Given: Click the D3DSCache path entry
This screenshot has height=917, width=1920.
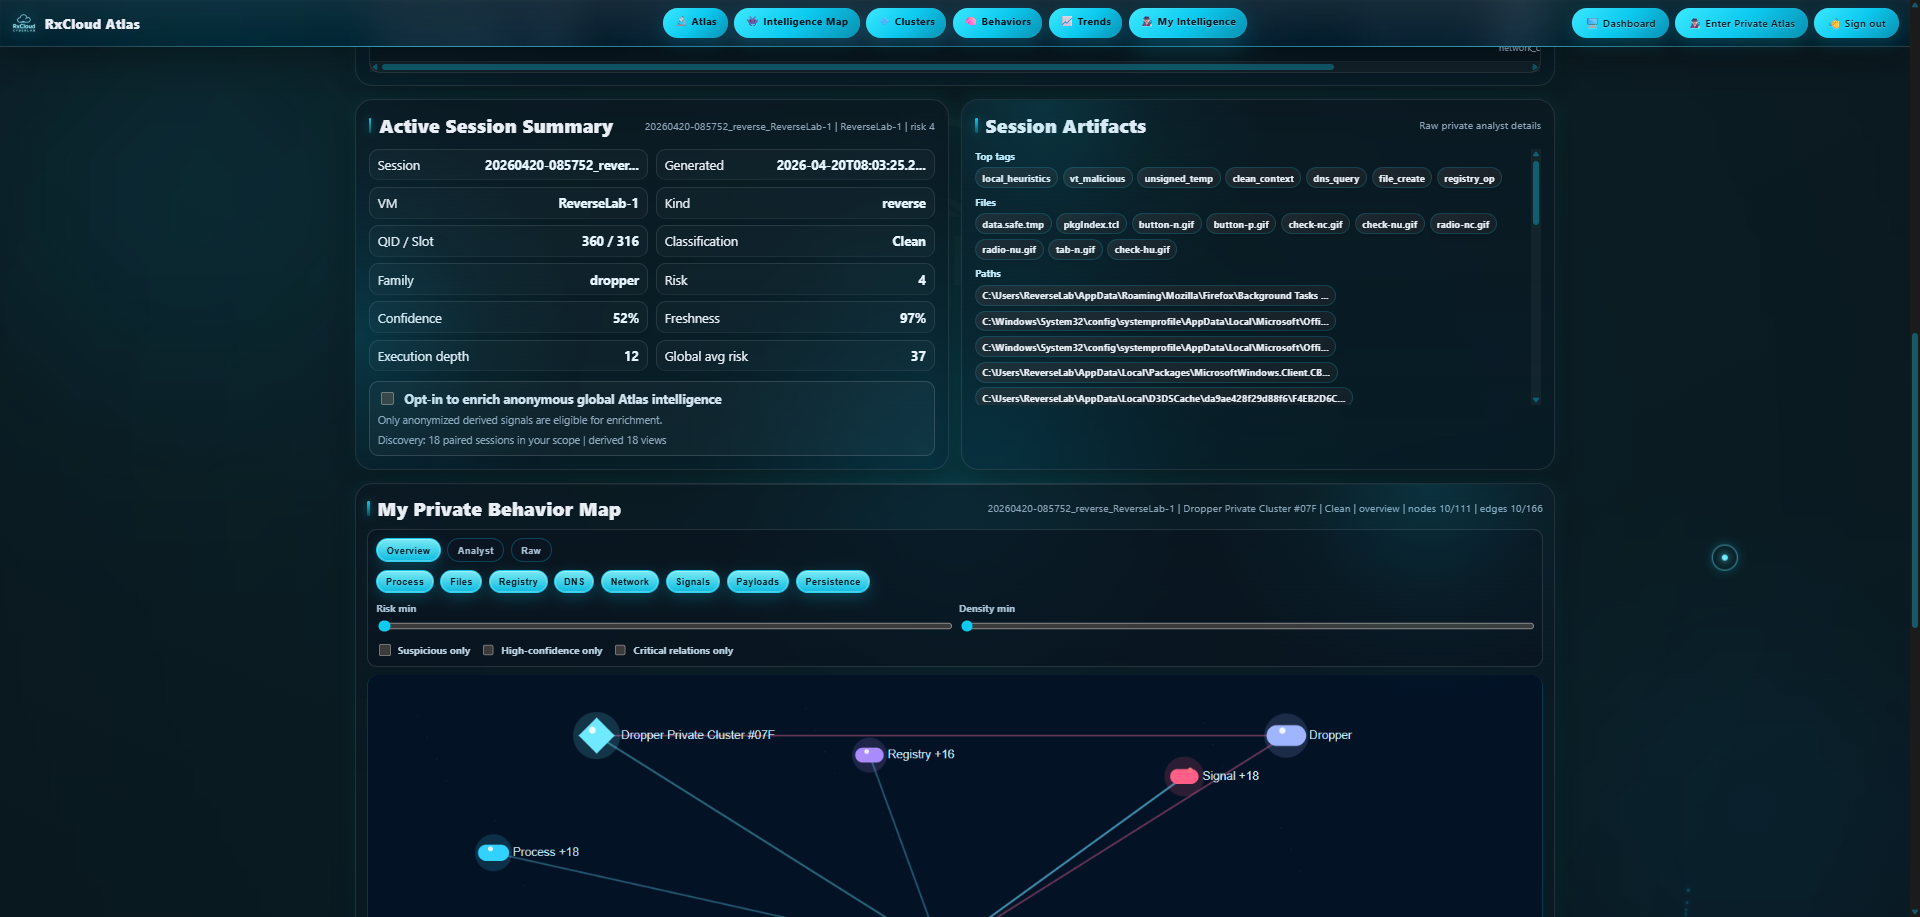Looking at the screenshot, I should 1163,398.
